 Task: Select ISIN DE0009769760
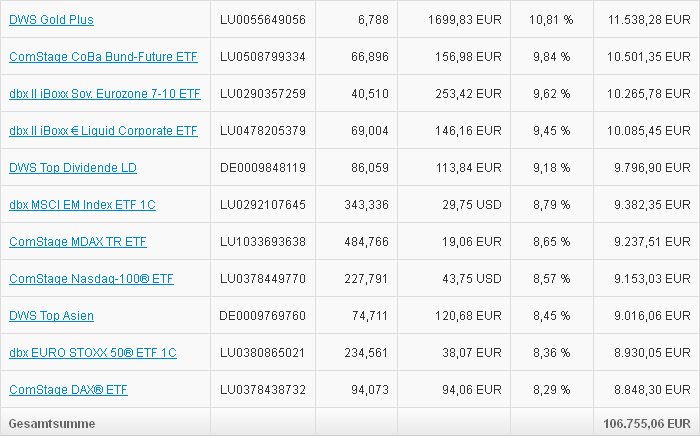(262, 316)
